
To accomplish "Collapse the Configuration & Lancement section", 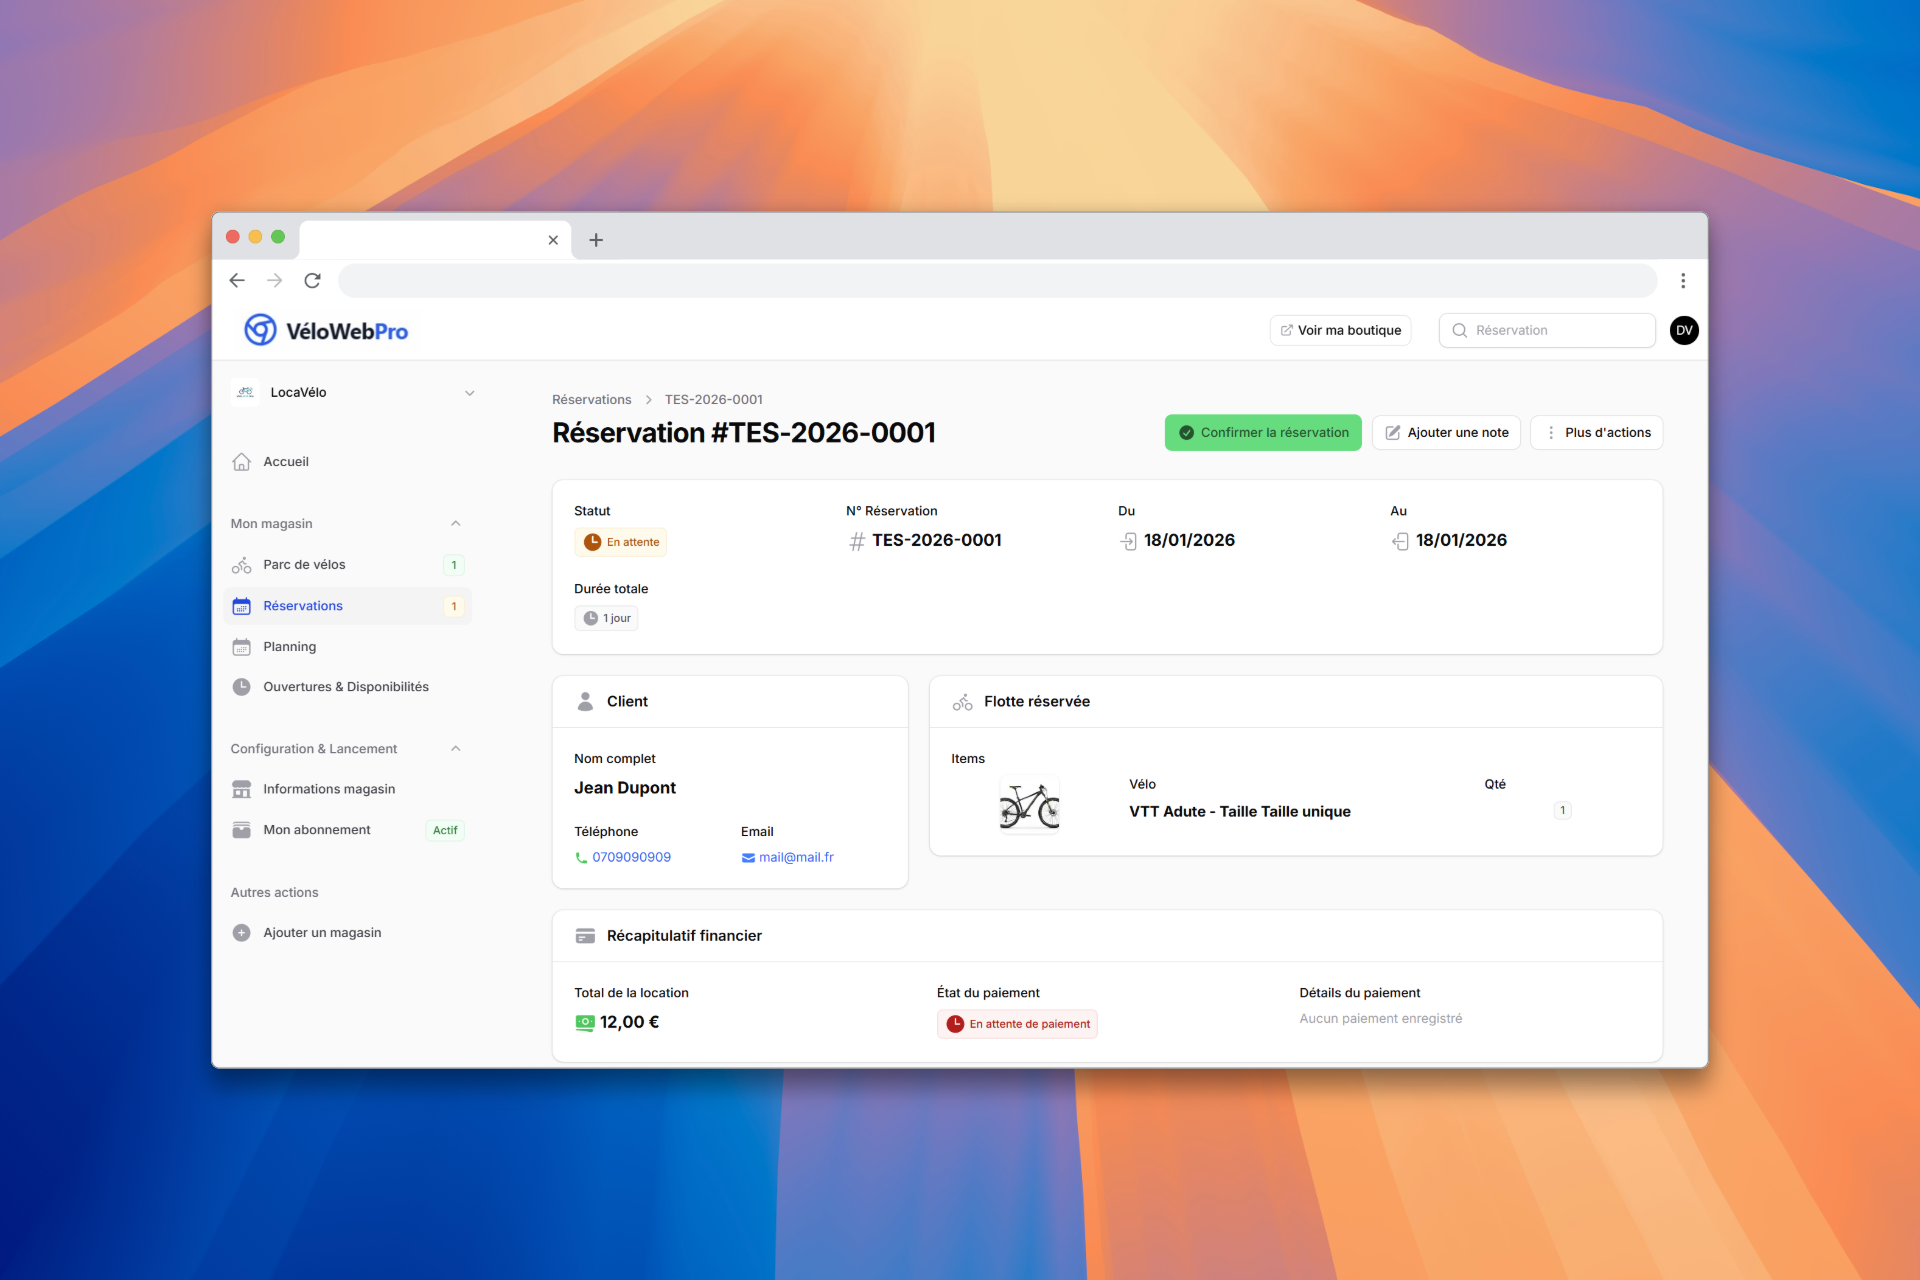I will 456,748.
